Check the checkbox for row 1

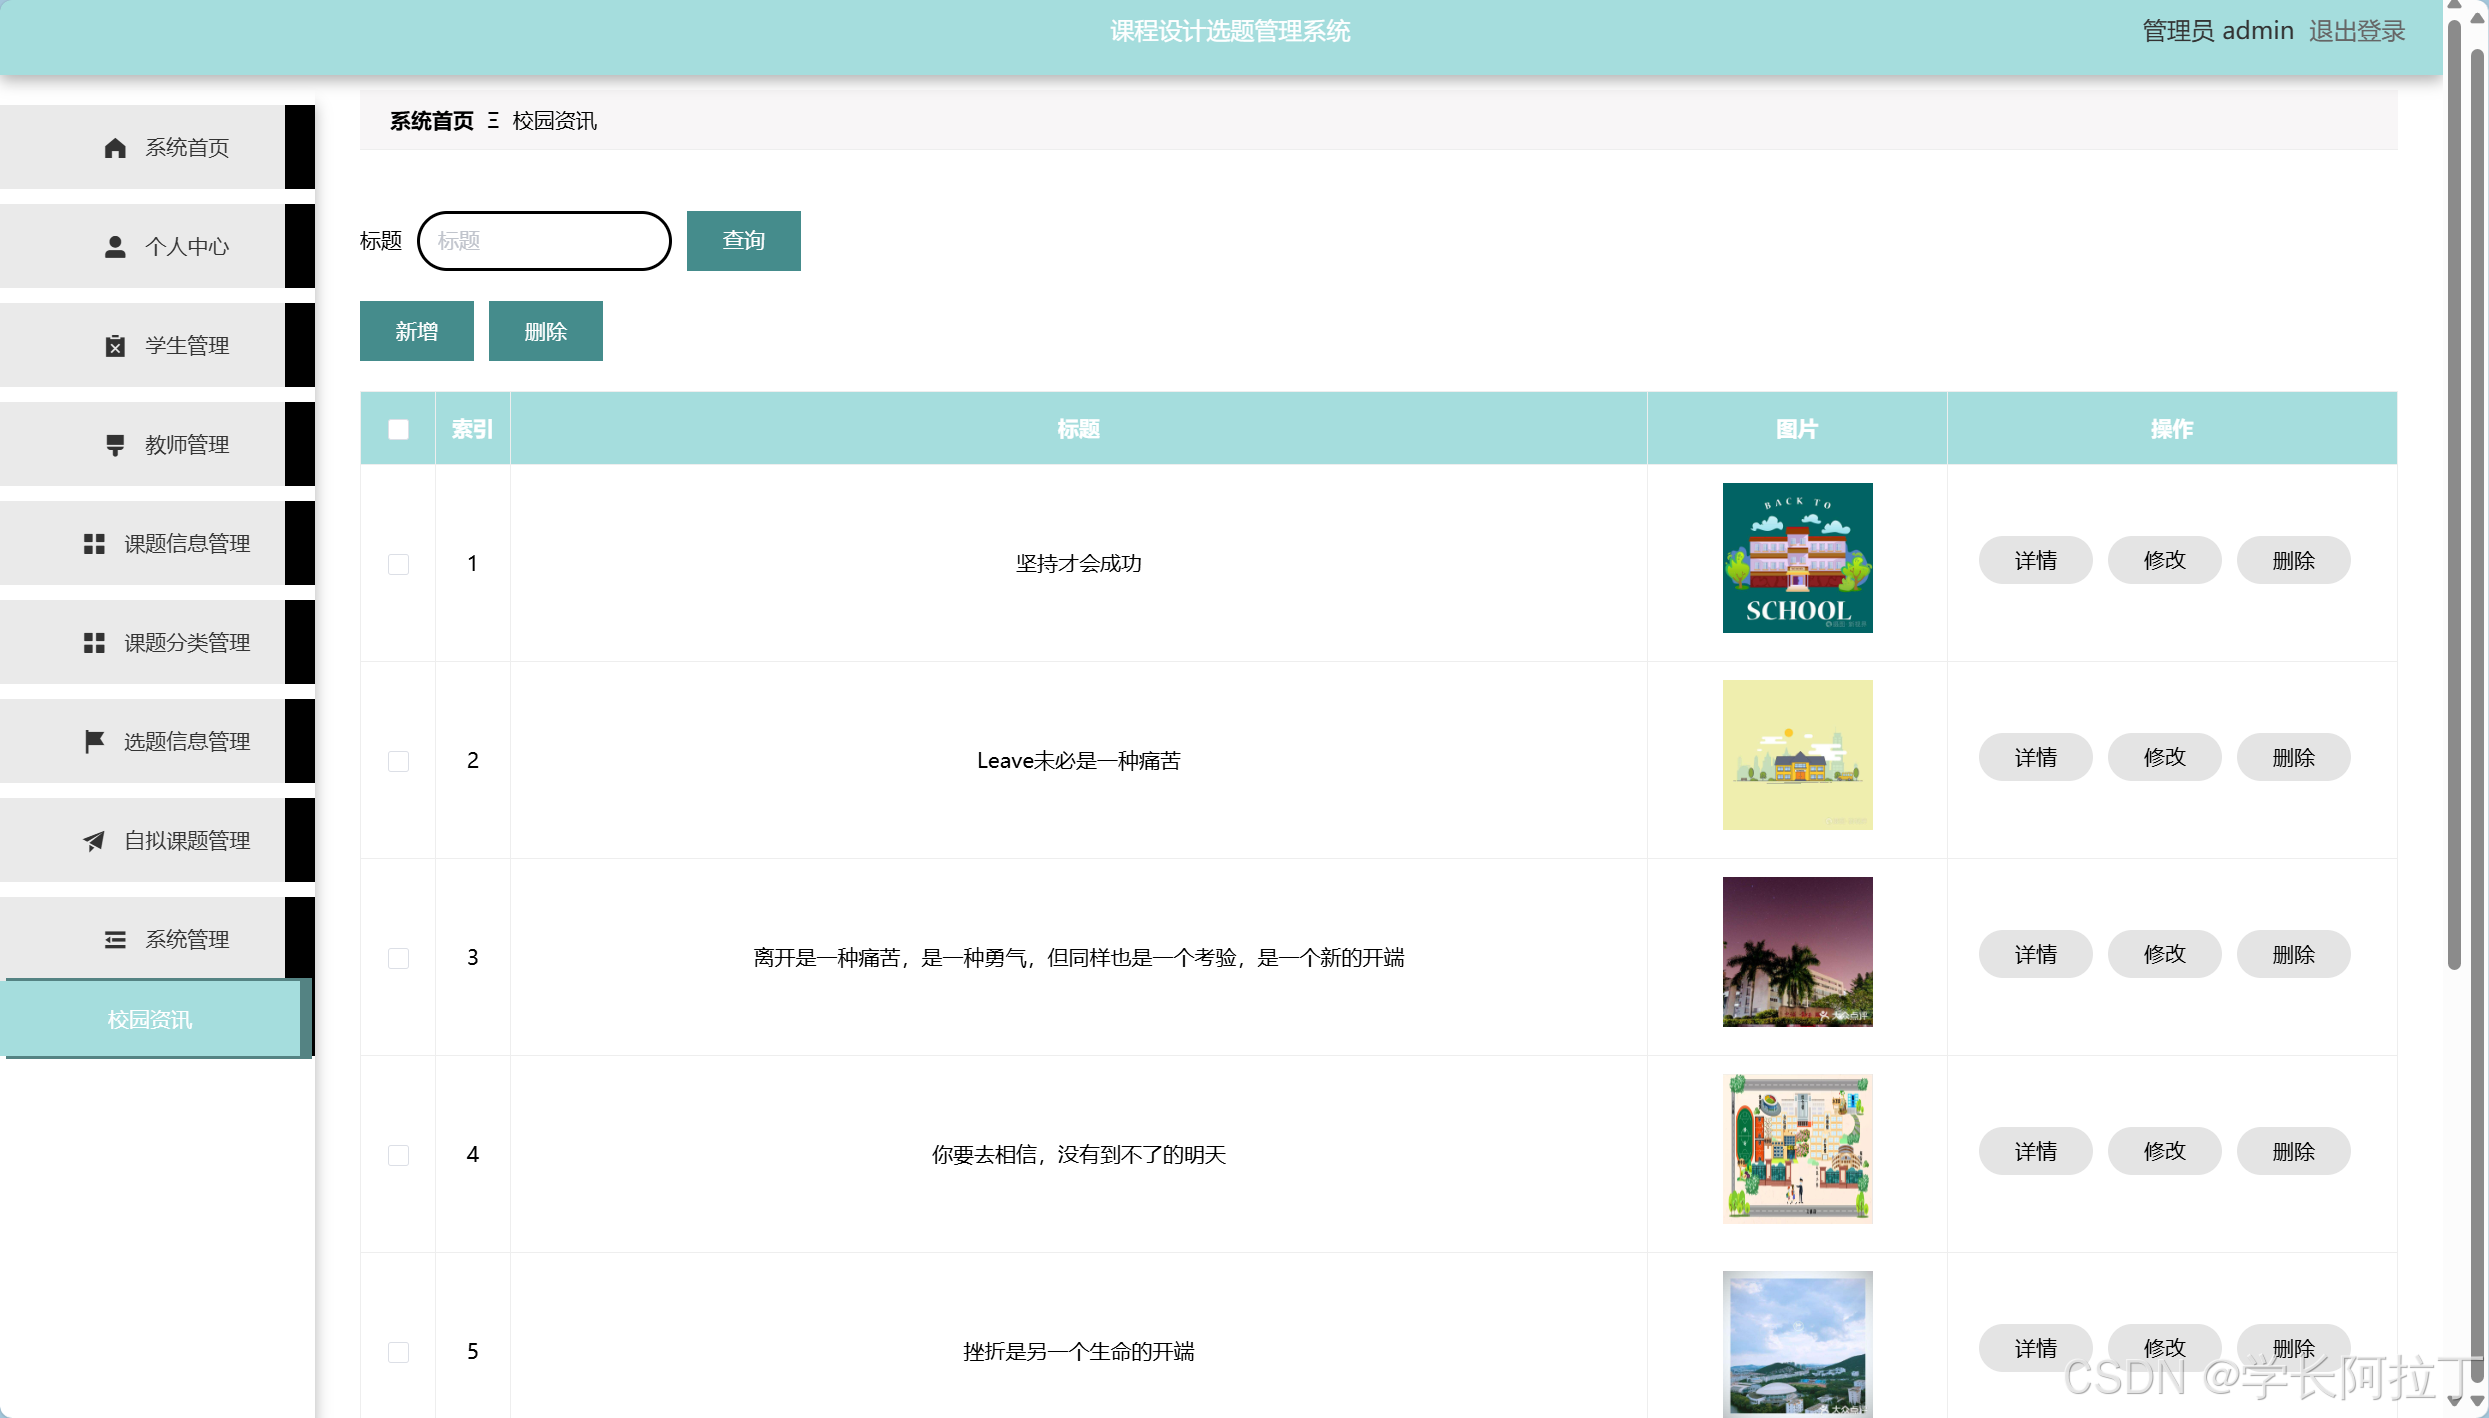398,564
